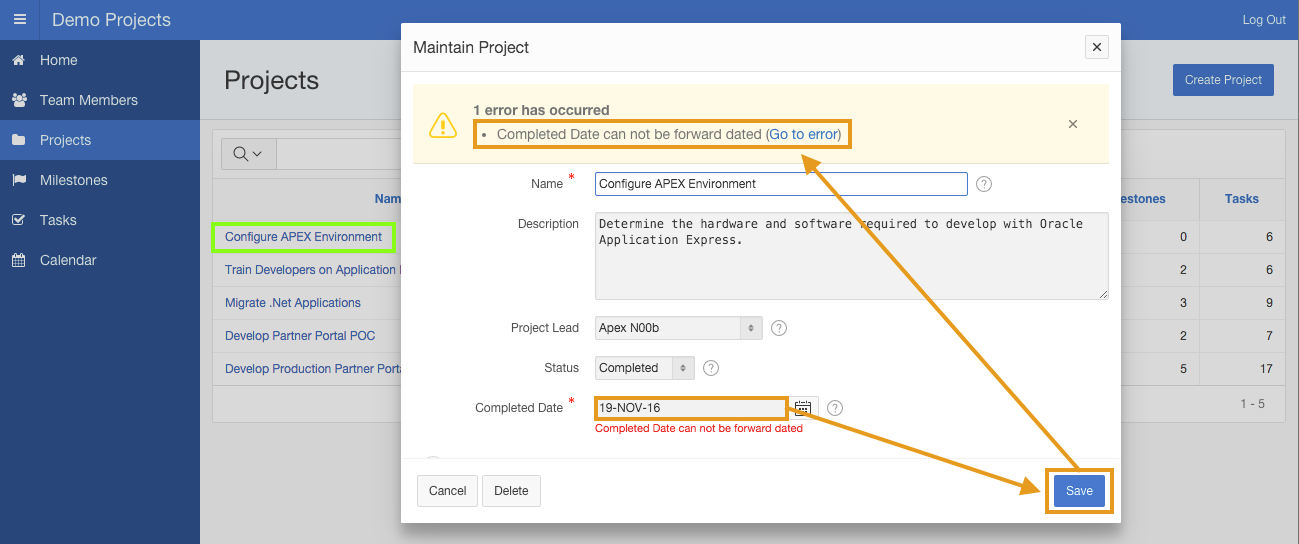Open the Status dropdown
Image resolution: width=1299 pixels, height=544 pixels.
[644, 368]
